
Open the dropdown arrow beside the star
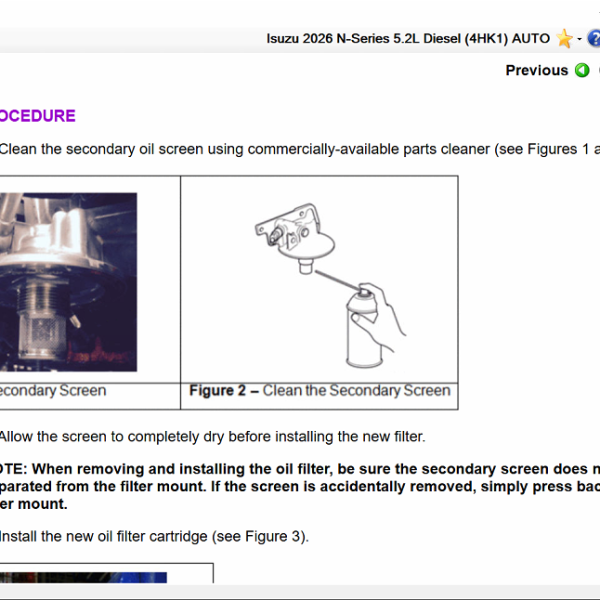pos(579,39)
